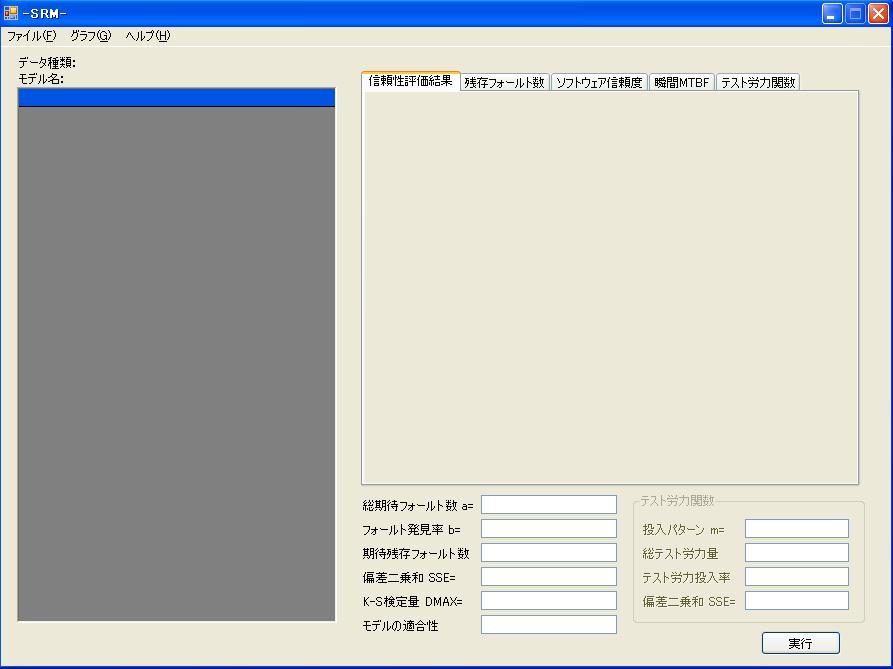
Task: Click the データ種類: label
Action: click(47, 63)
